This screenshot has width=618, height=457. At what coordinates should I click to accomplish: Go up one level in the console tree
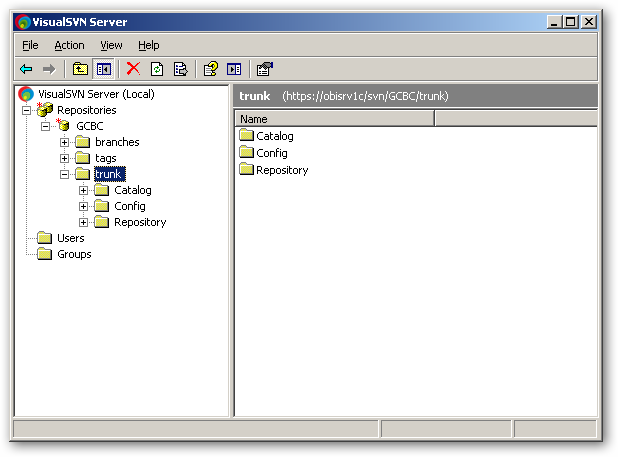(80, 69)
